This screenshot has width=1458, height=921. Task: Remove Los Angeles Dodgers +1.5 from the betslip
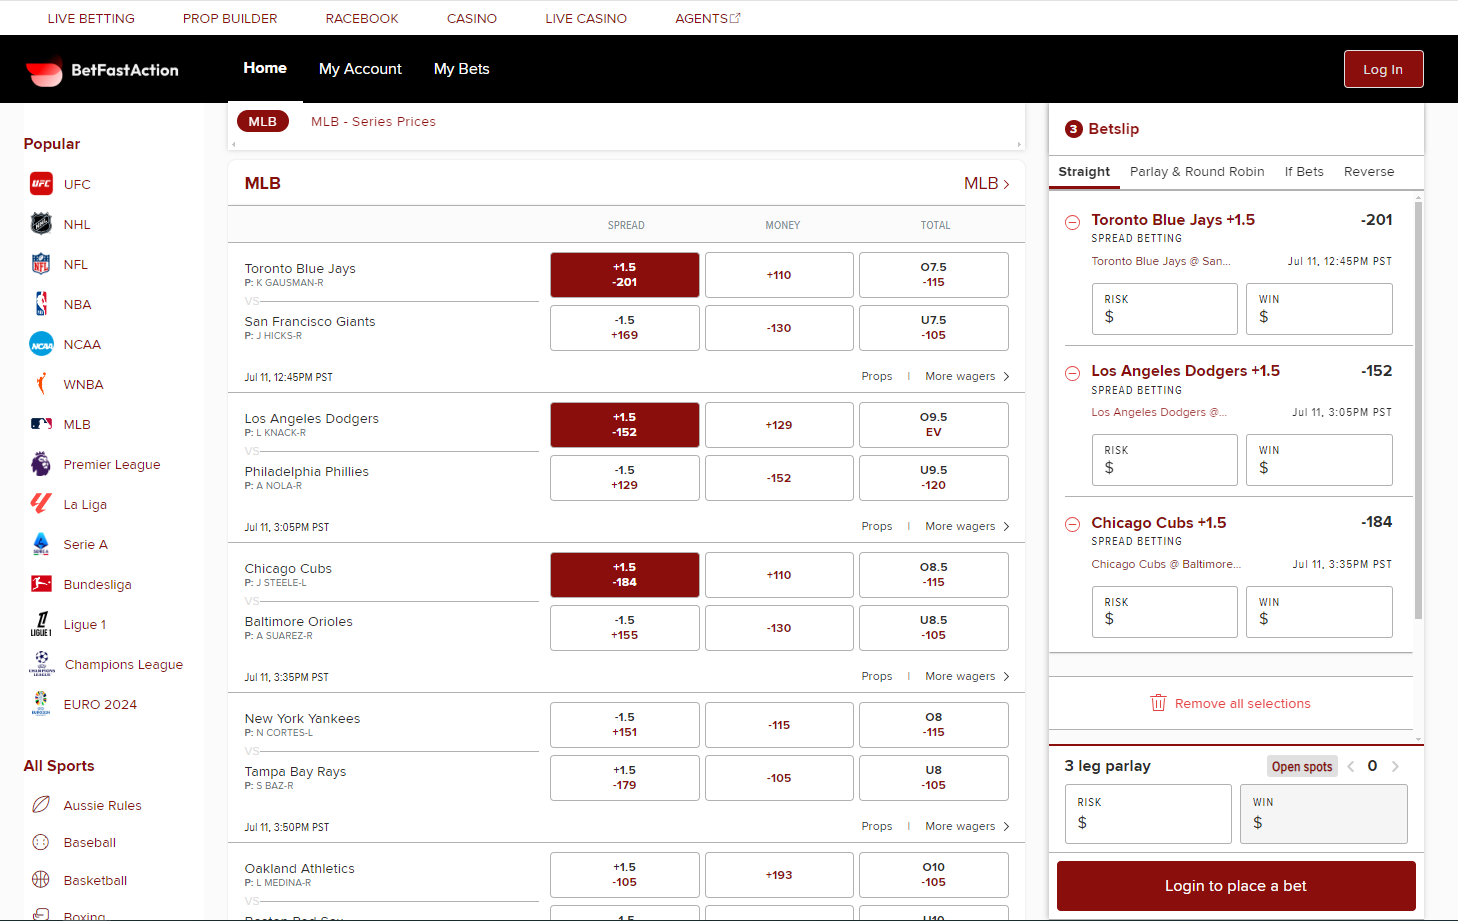[1073, 373]
